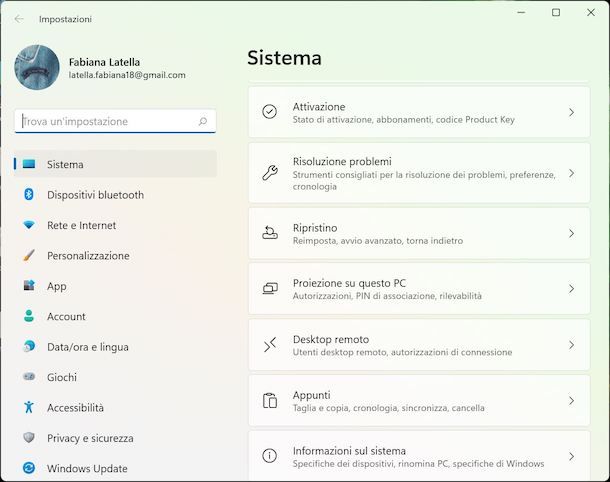The height and width of the screenshot is (482, 610).
Task: Open the Desktop remoto title
Action: (331, 340)
